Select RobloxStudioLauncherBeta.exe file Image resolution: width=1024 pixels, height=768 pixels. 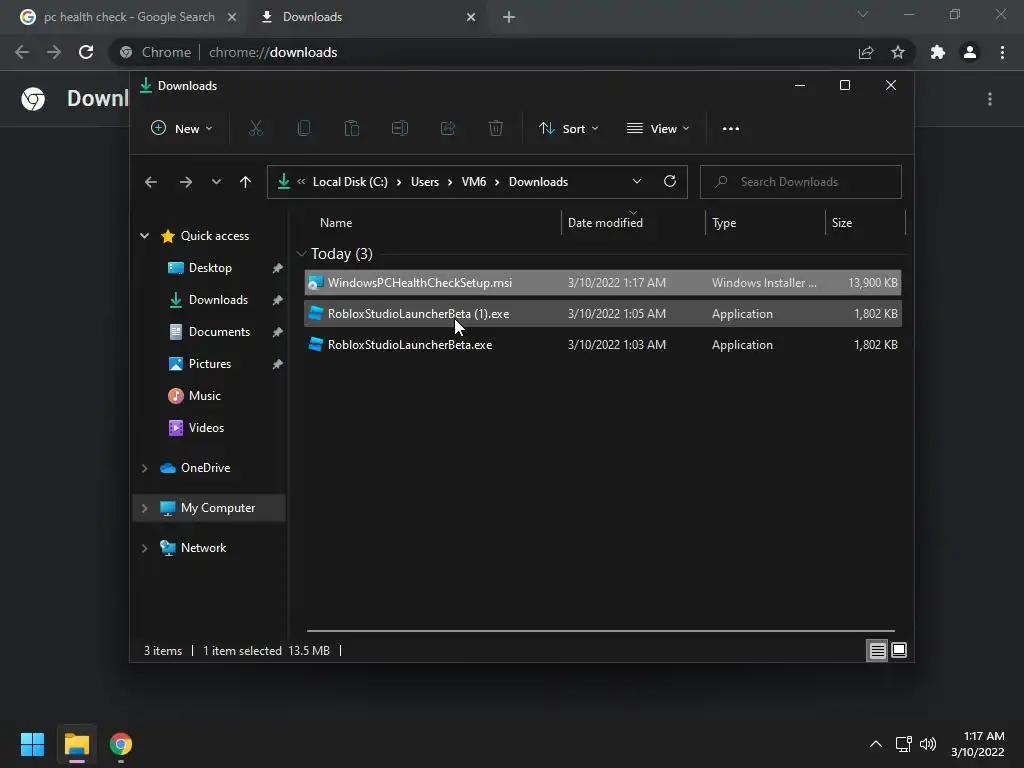click(x=603, y=345)
